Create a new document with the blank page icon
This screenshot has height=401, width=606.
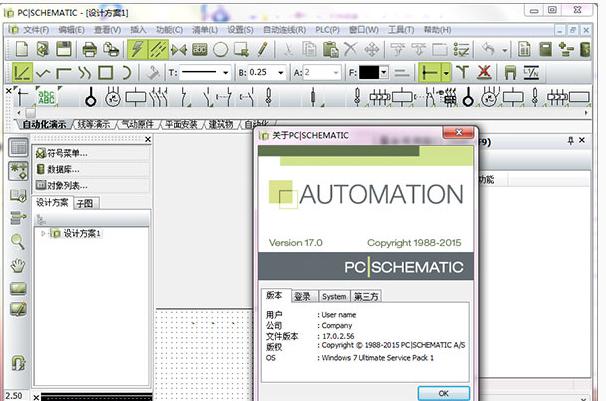point(22,49)
